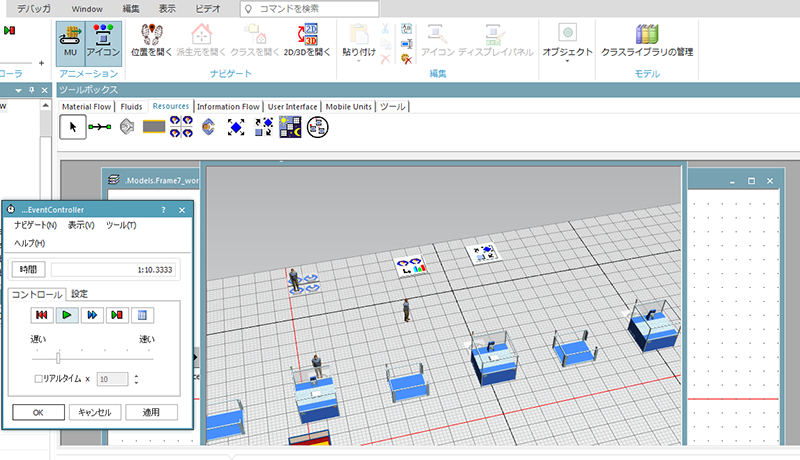Click the pin icon on side panel
Image resolution: width=800 pixels, height=460 pixels.
[32, 90]
